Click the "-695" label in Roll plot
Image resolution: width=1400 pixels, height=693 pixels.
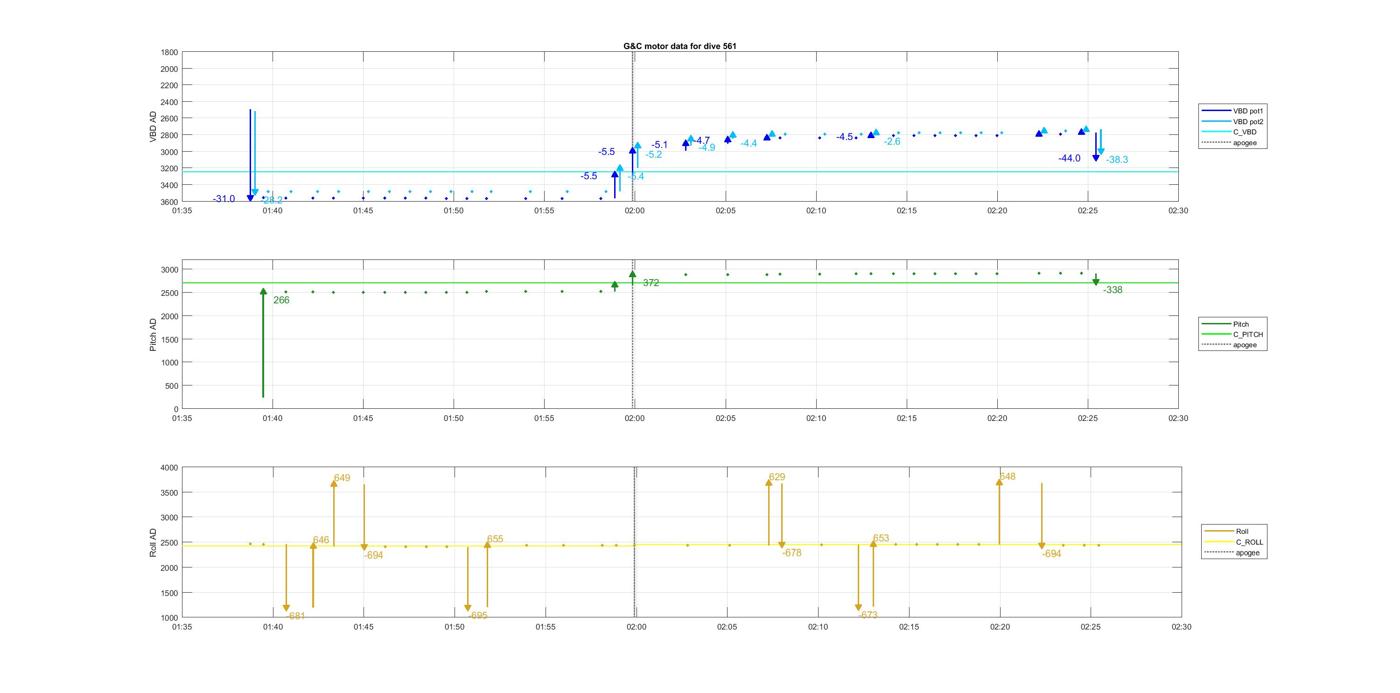[x=478, y=616]
